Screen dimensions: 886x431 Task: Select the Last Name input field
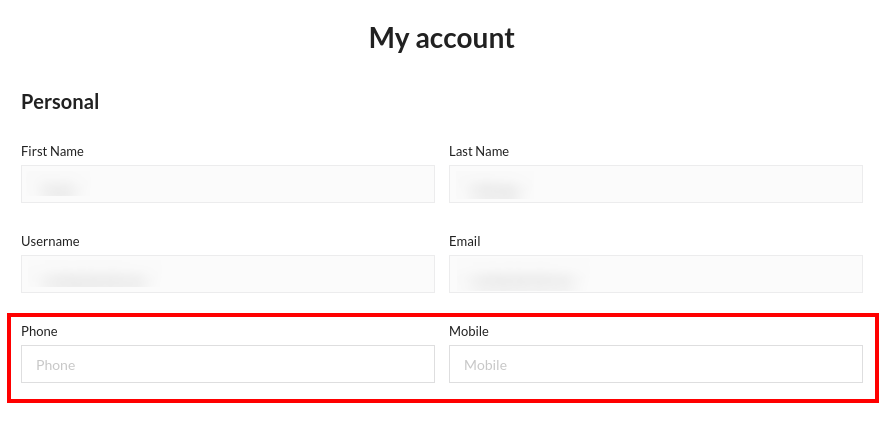pos(655,184)
